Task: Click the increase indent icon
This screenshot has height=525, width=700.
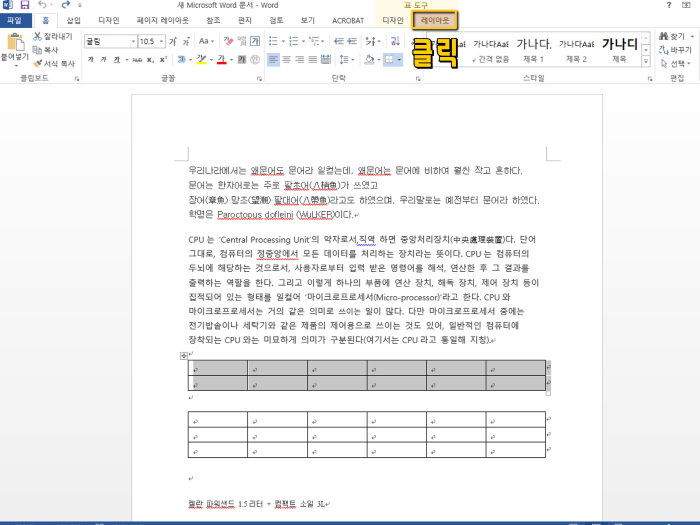Action: (x=352, y=42)
